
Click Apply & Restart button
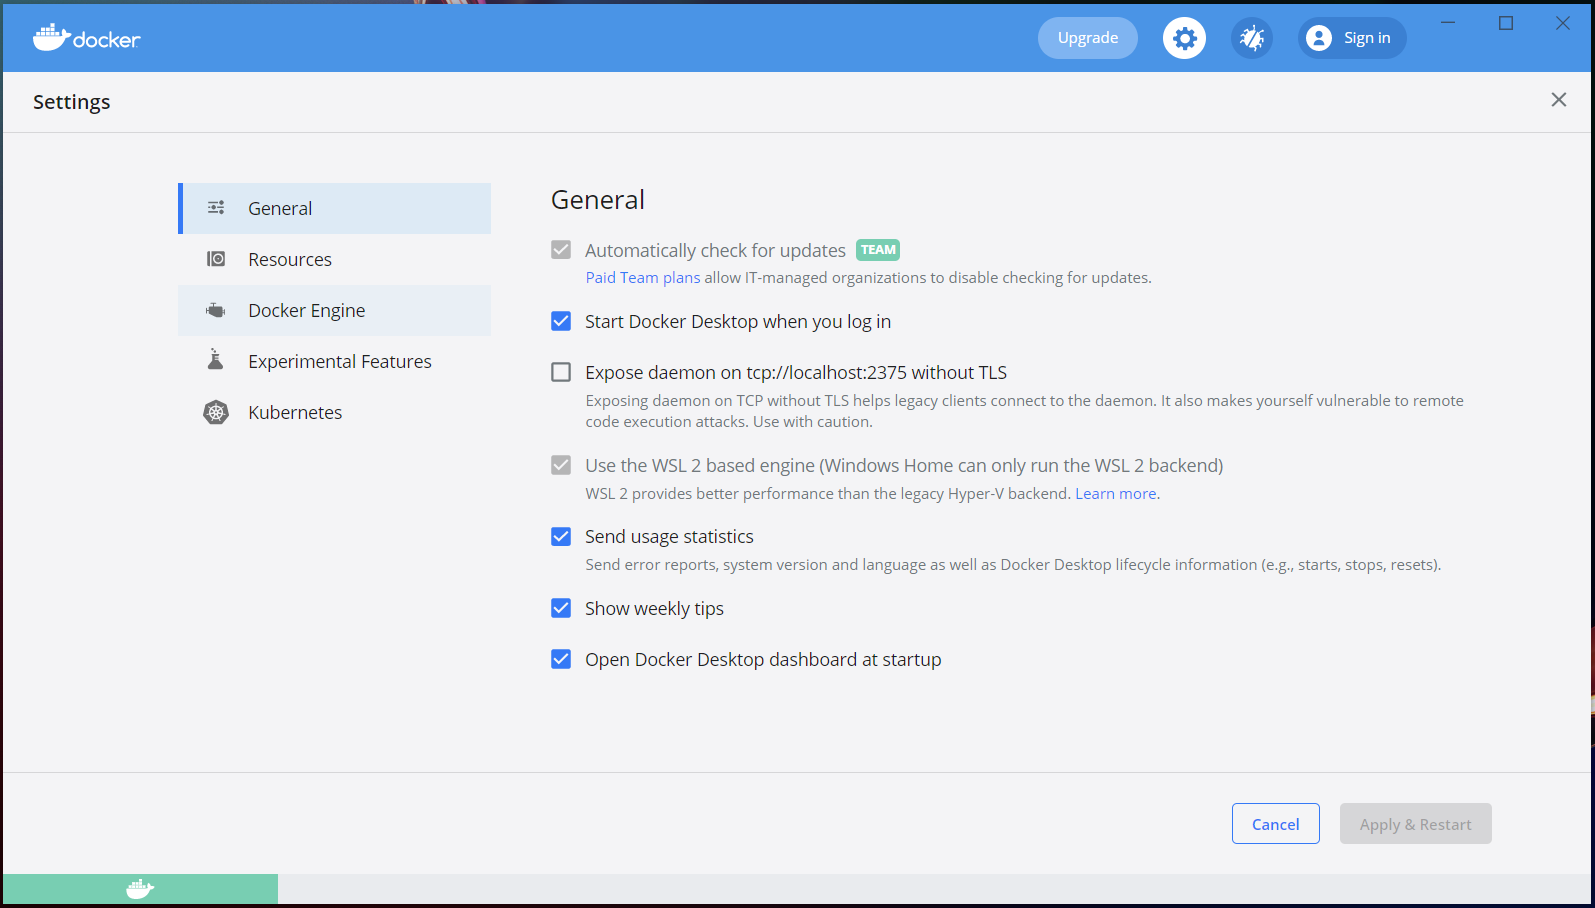coord(1416,824)
